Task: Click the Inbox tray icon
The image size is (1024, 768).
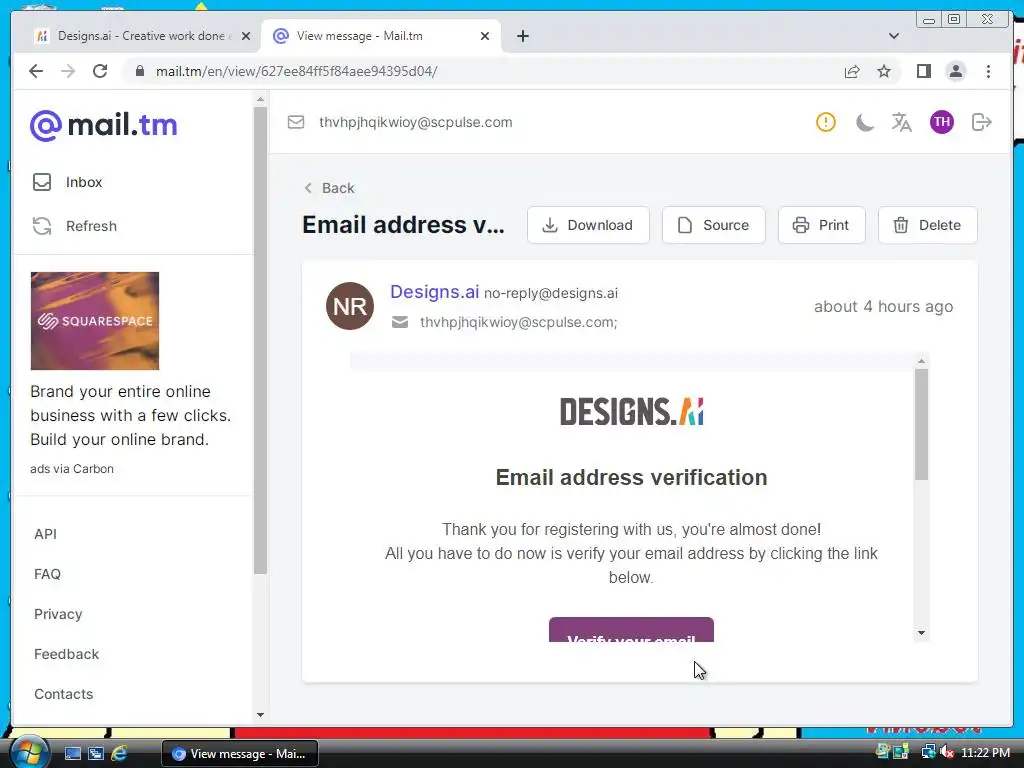Action: pyautogui.click(x=42, y=182)
